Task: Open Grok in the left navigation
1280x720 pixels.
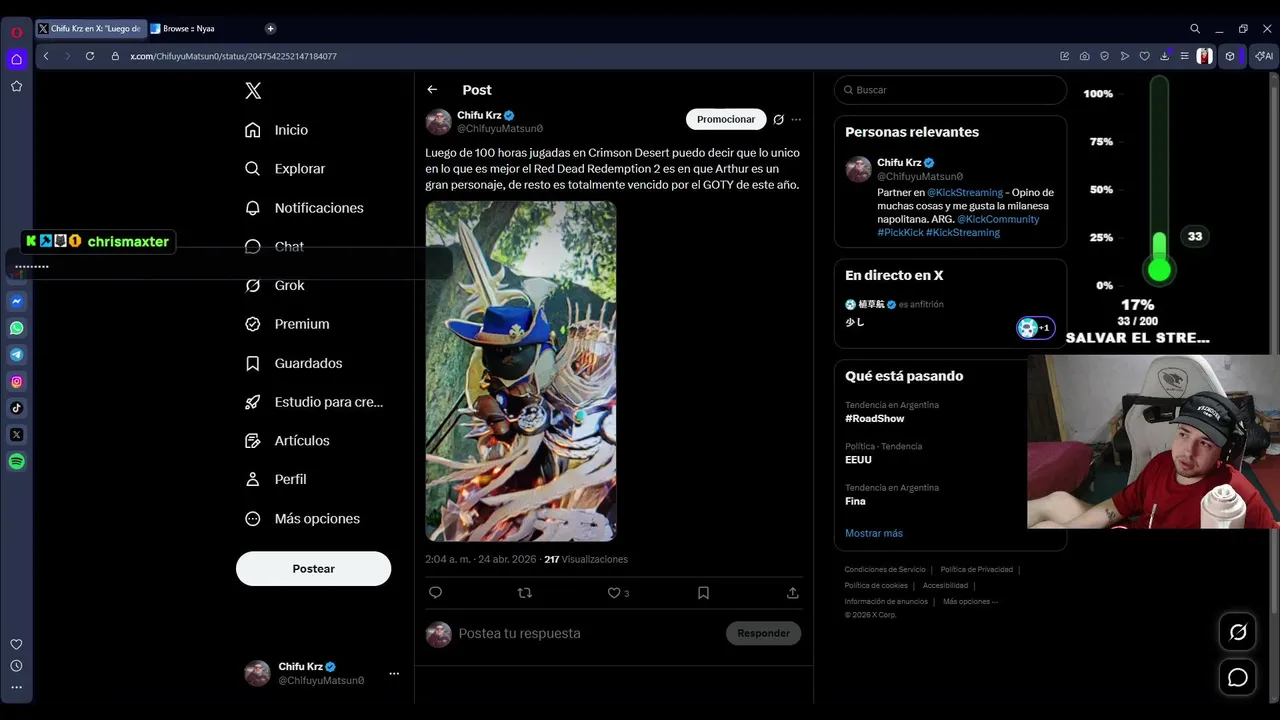Action: 275,285
